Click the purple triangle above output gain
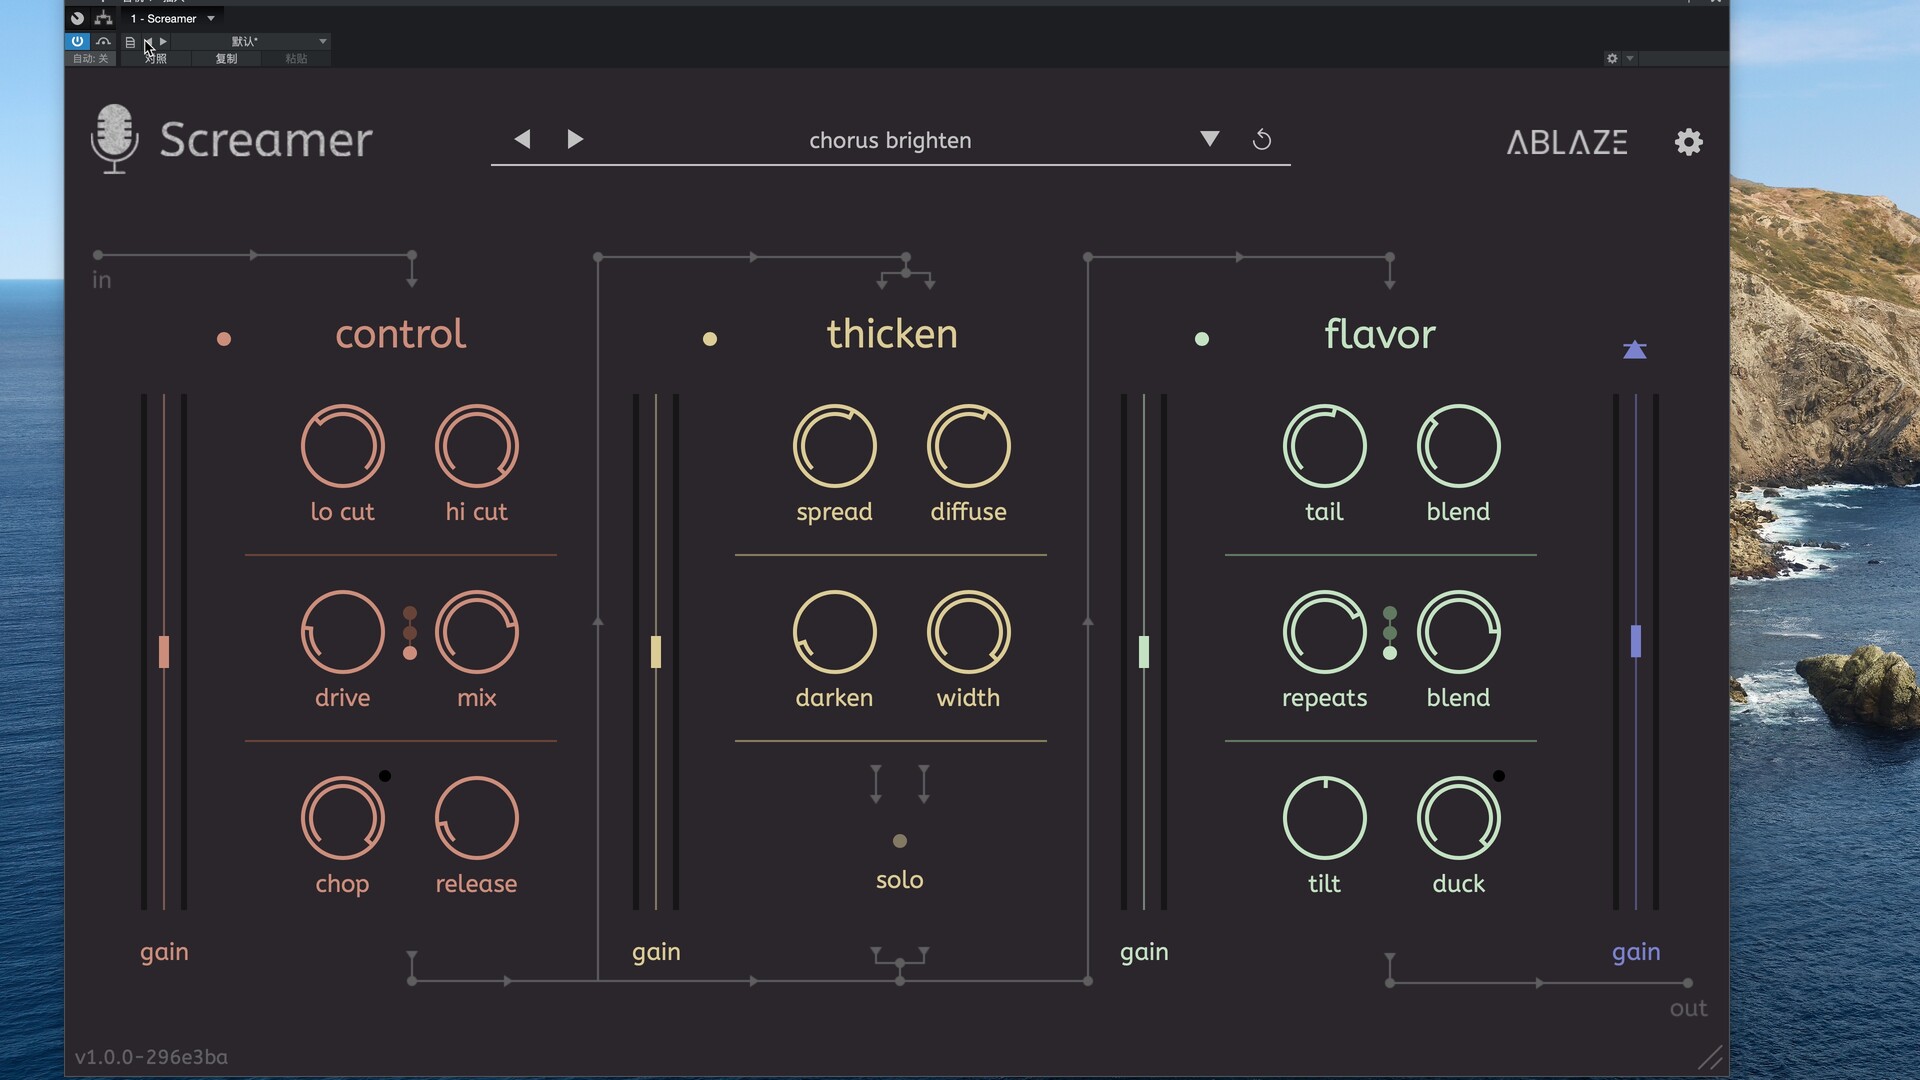1920x1080 pixels. (x=1635, y=350)
